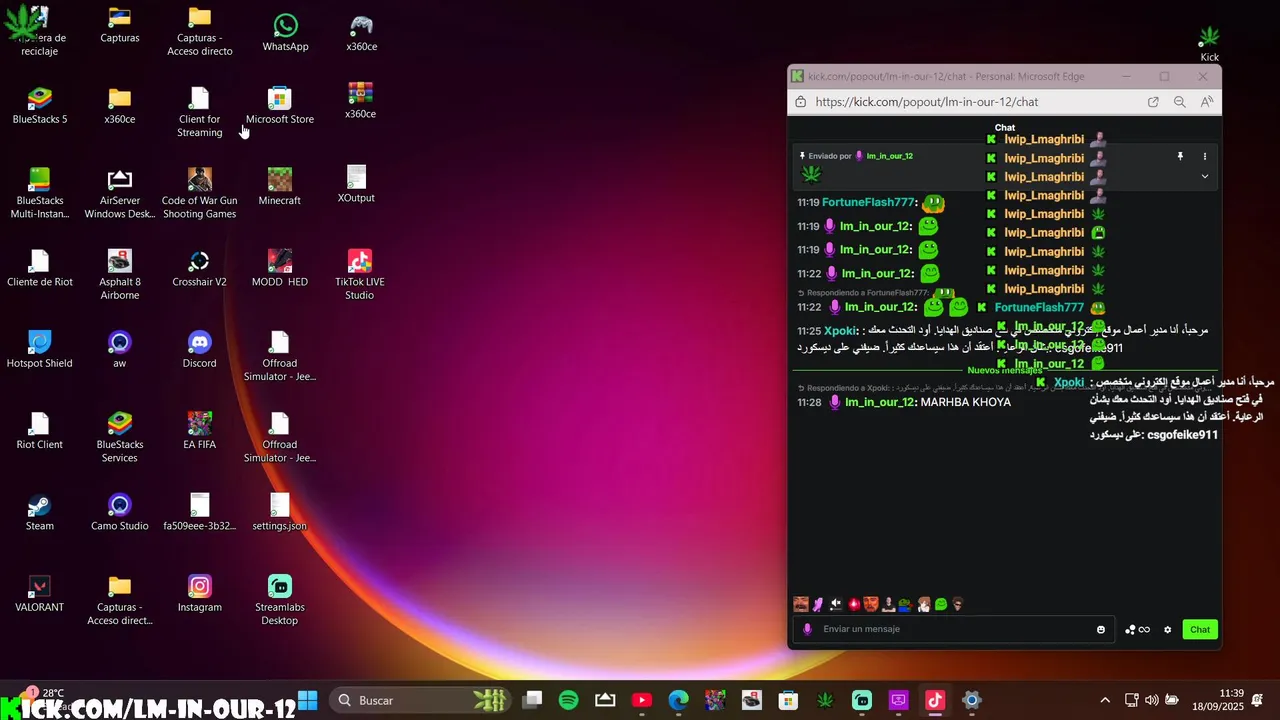Open the Microsoft Store desktop shortcut
This screenshot has width=1280, height=720.
280,106
